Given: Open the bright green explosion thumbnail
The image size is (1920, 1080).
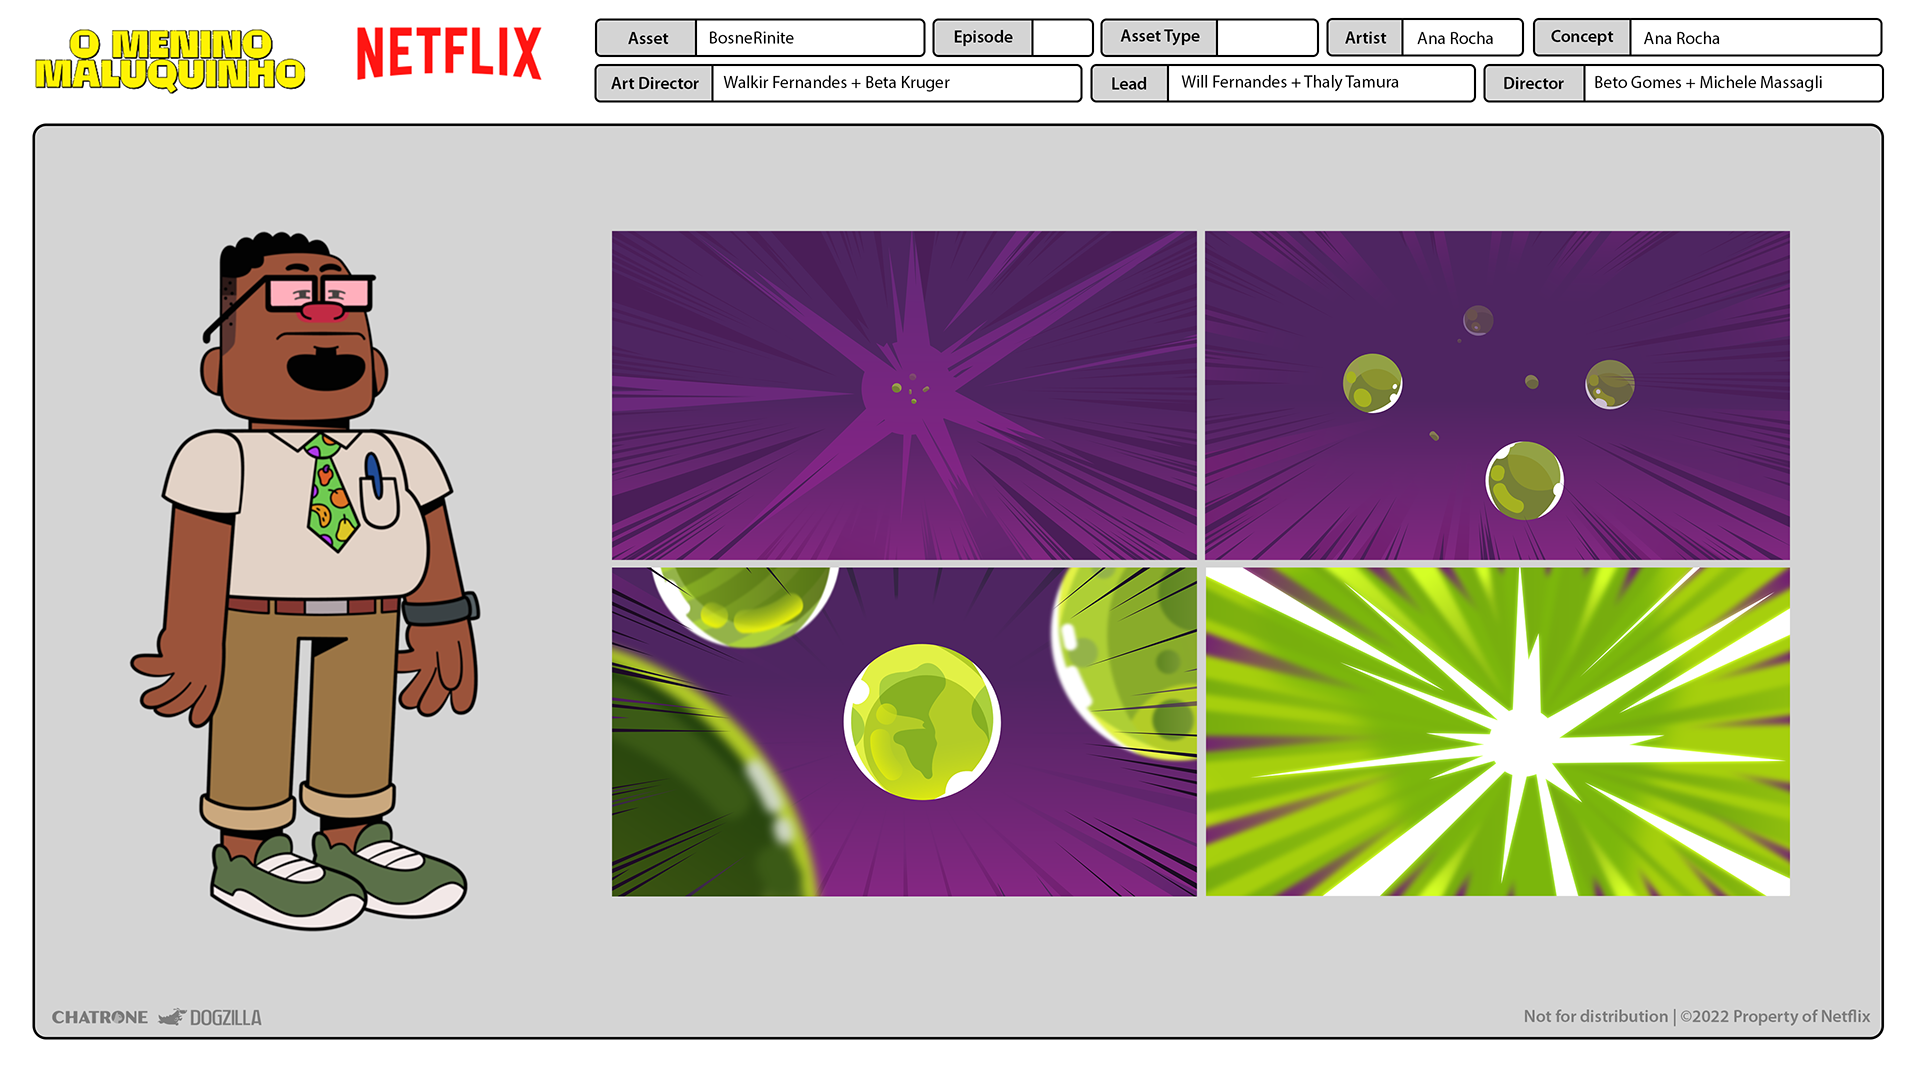Looking at the screenshot, I should [x=1496, y=731].
